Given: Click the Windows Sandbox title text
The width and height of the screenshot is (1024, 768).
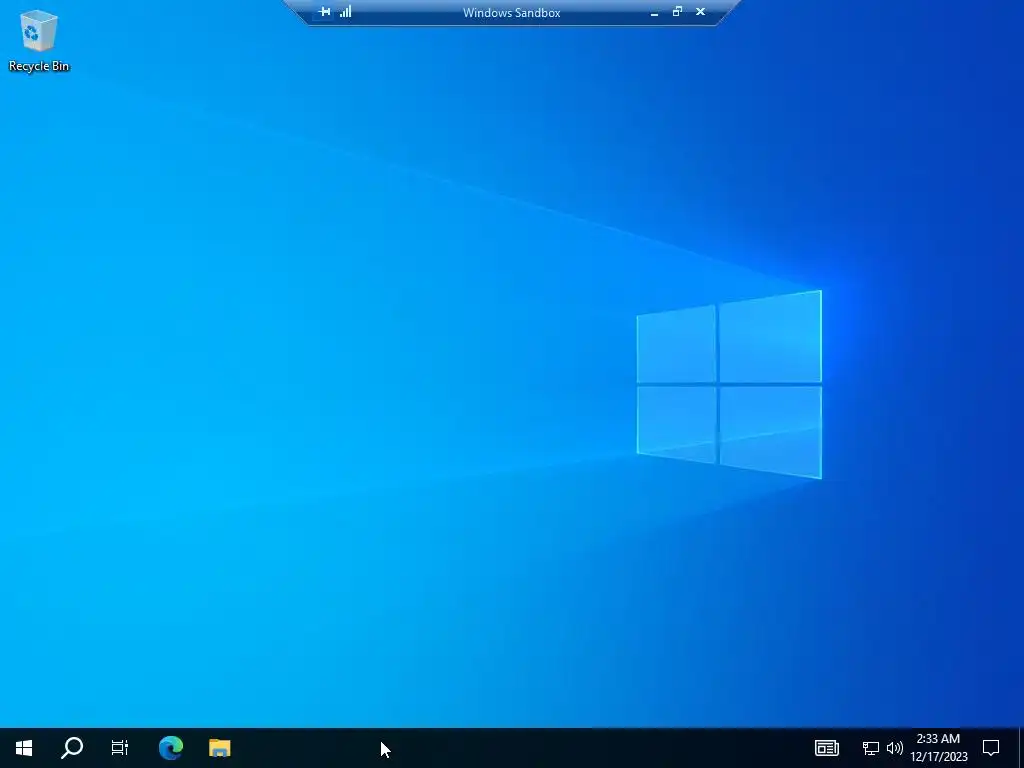Looking at the screenshot, I should click(511, 13).
